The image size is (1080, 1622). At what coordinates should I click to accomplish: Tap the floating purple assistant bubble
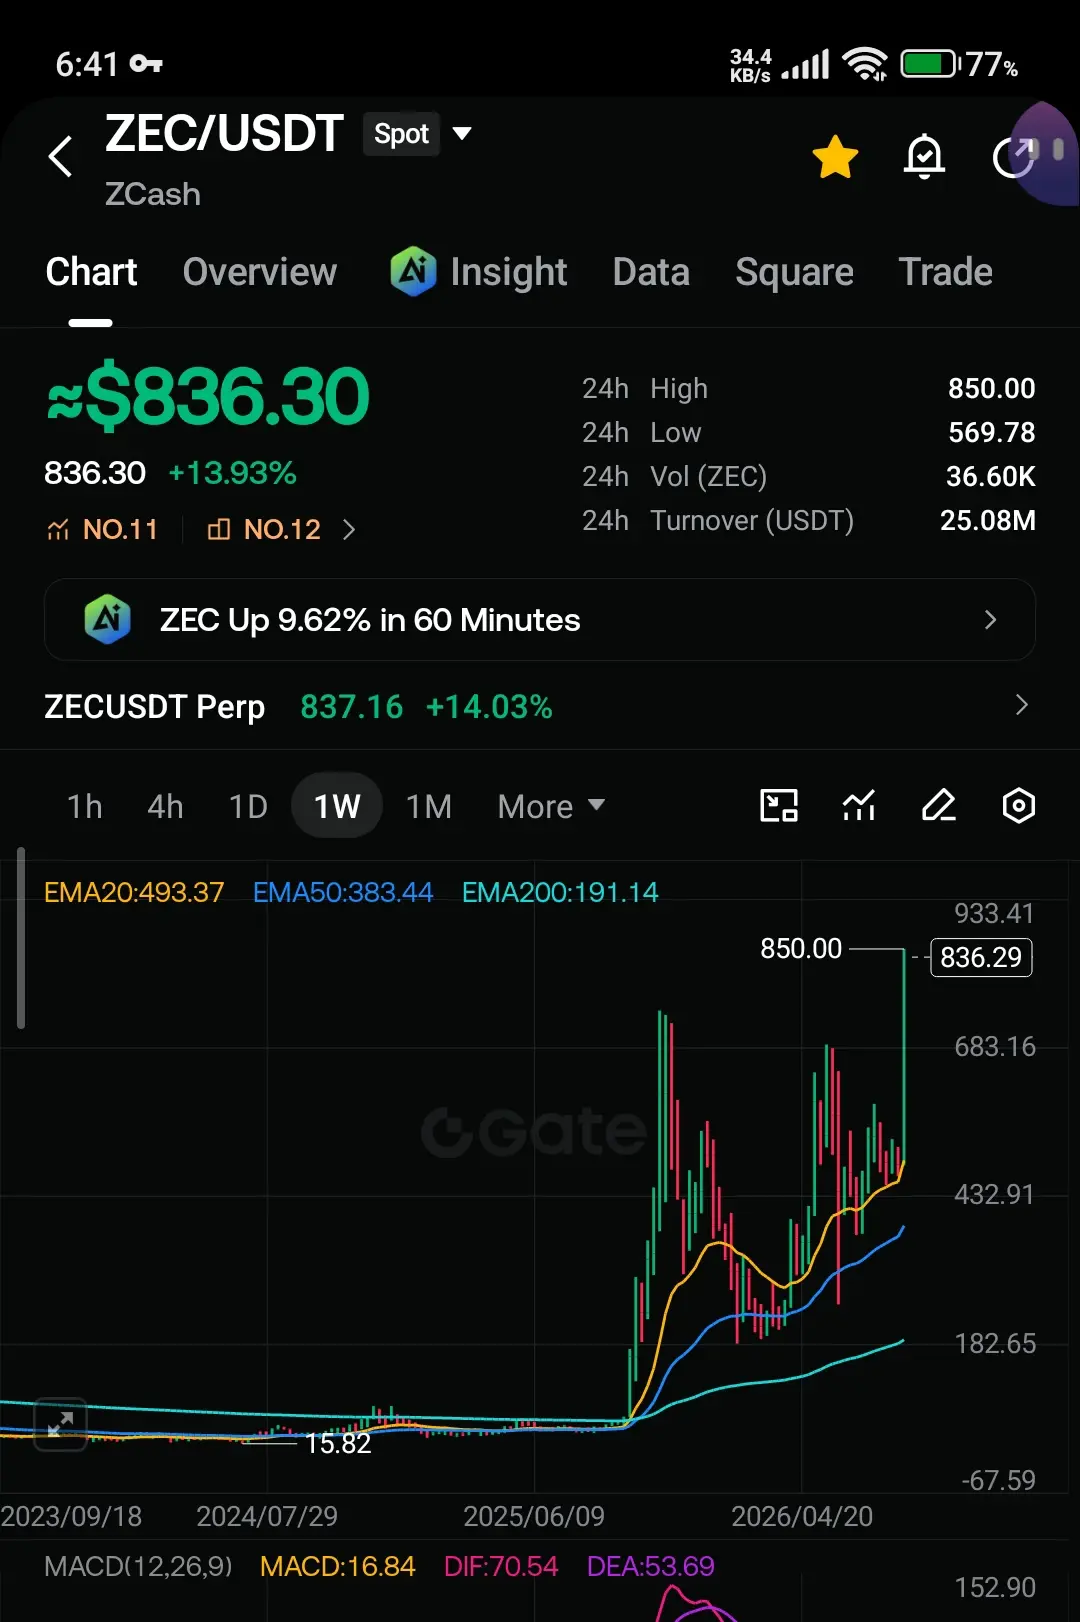click(1046, 153)
